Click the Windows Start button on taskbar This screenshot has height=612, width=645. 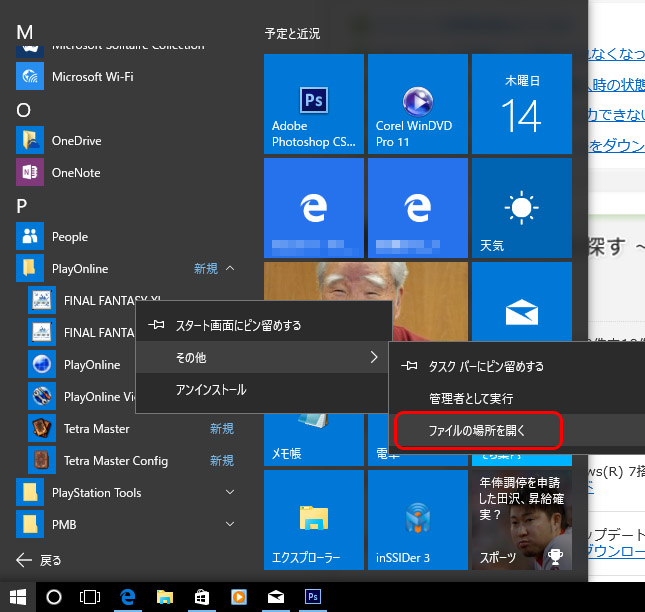click(18, 597)
